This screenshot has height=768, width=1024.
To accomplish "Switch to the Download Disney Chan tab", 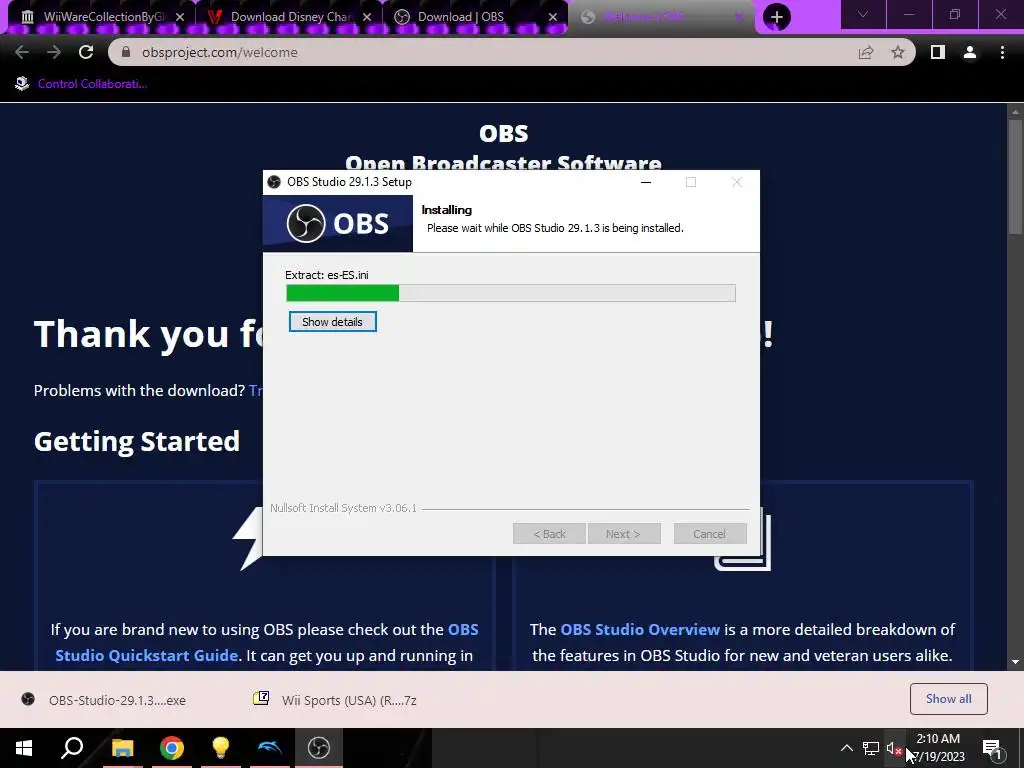I will [x=291, y=17].
